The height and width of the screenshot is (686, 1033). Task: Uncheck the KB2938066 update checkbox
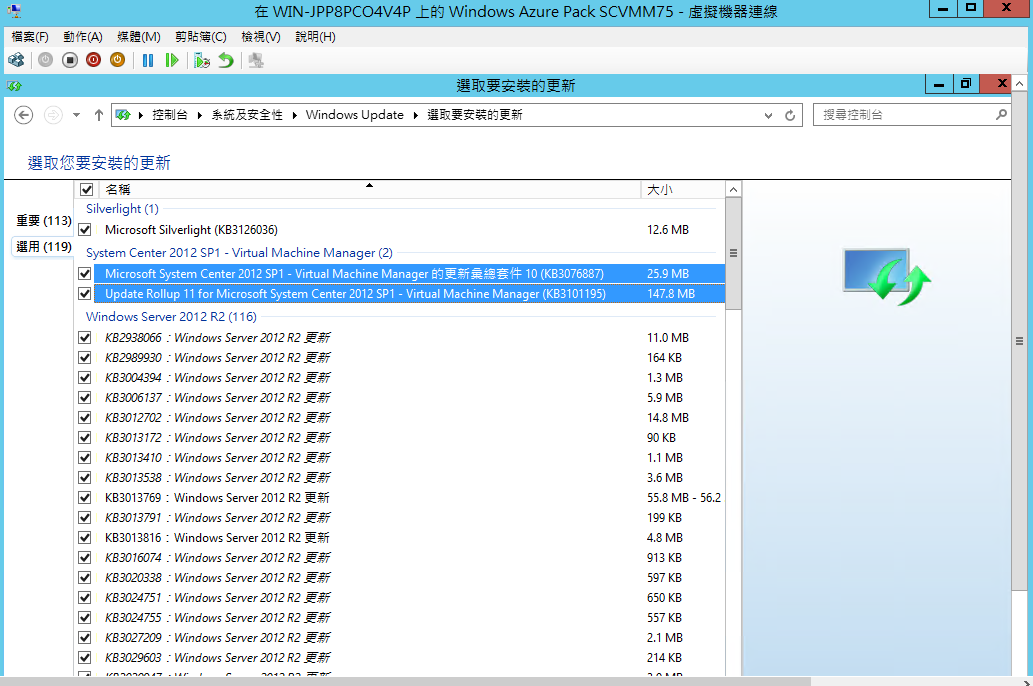pyautogui.click(x=84, y=337)
